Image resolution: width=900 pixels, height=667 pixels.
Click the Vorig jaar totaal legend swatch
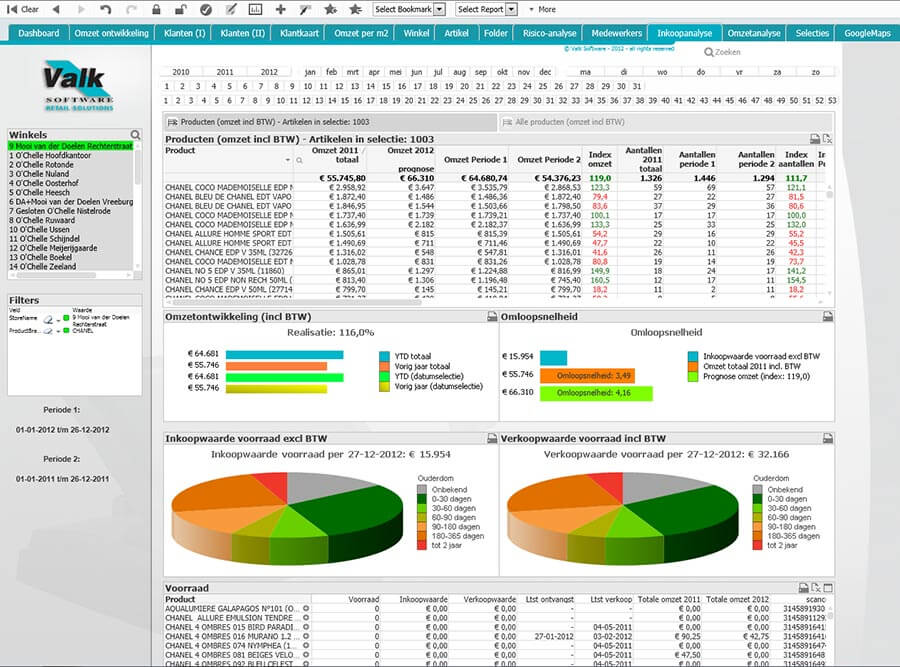pos(385,366)
